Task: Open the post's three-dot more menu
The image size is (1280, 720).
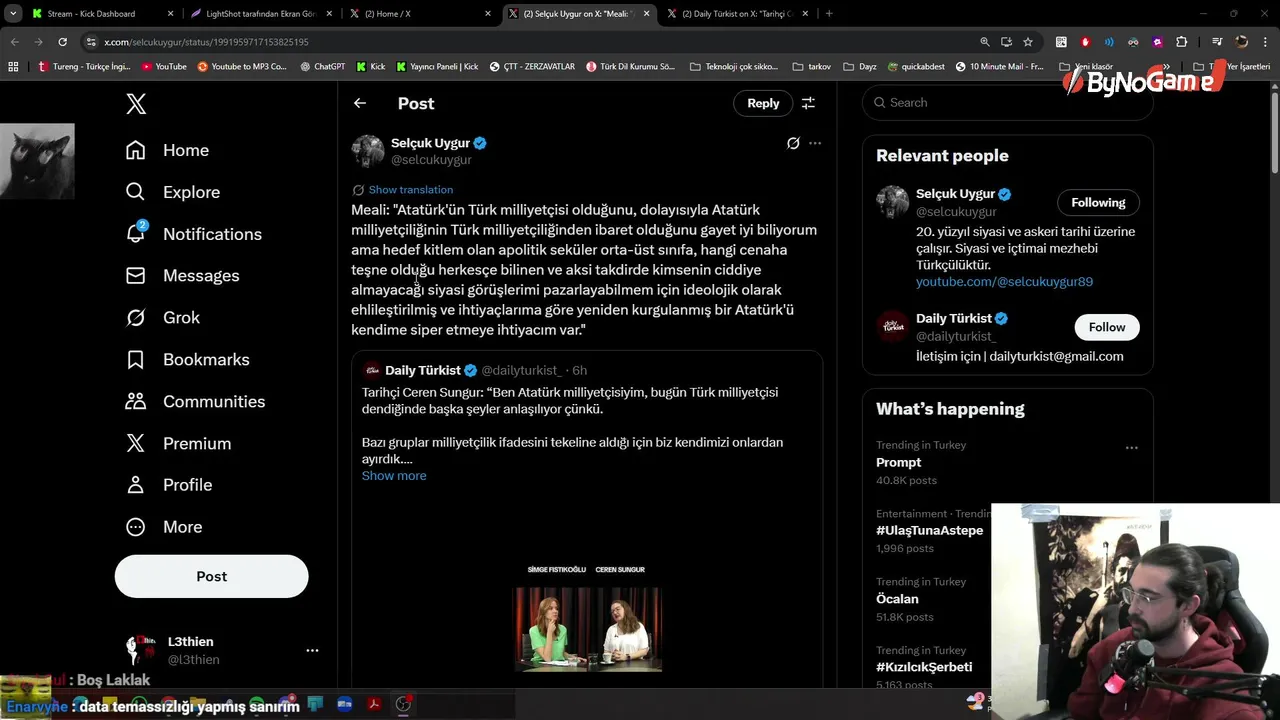Action: coord(815,143)
